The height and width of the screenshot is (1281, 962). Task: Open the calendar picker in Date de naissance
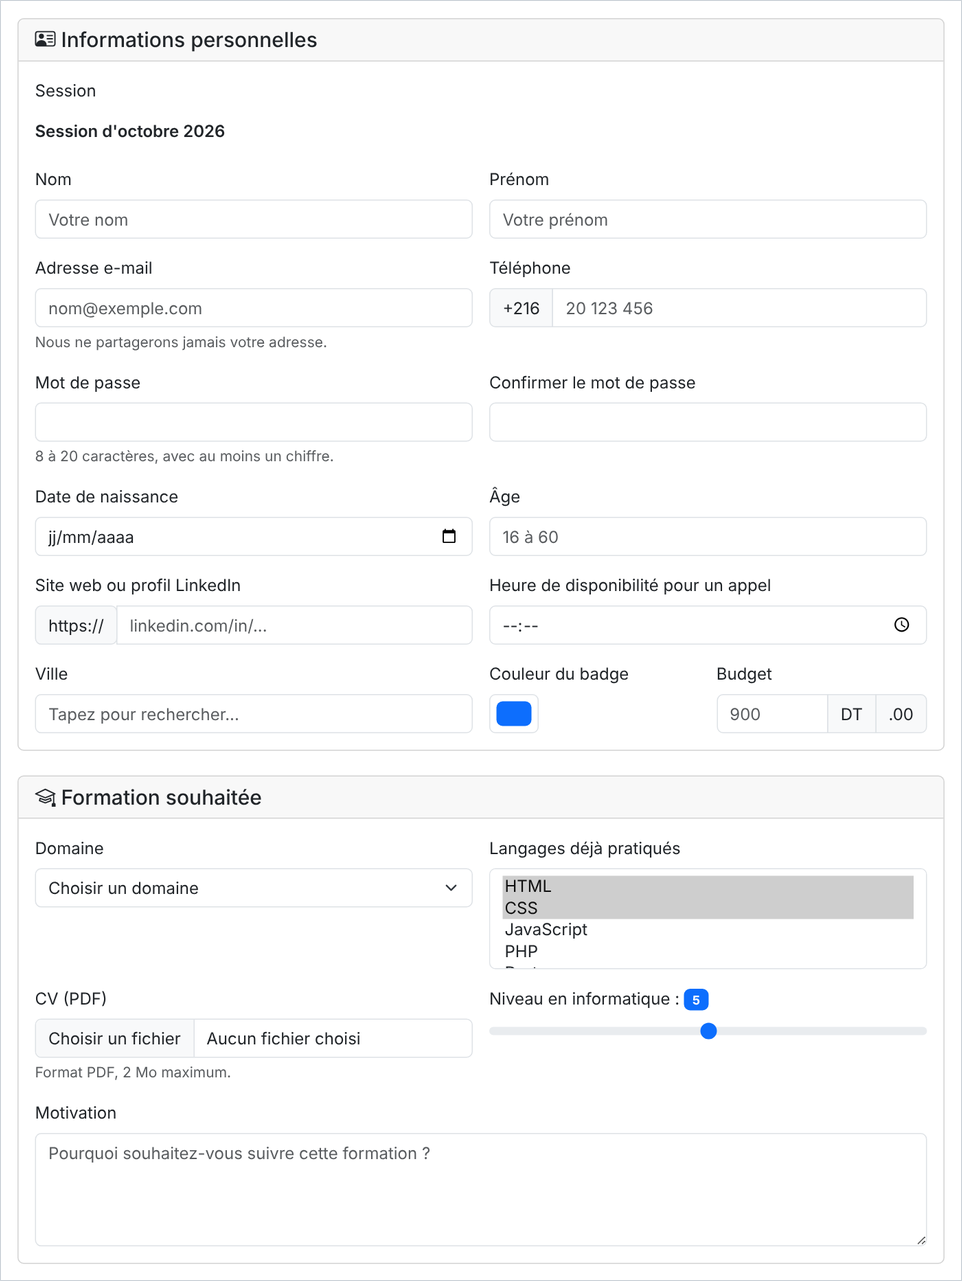(449, 537)
